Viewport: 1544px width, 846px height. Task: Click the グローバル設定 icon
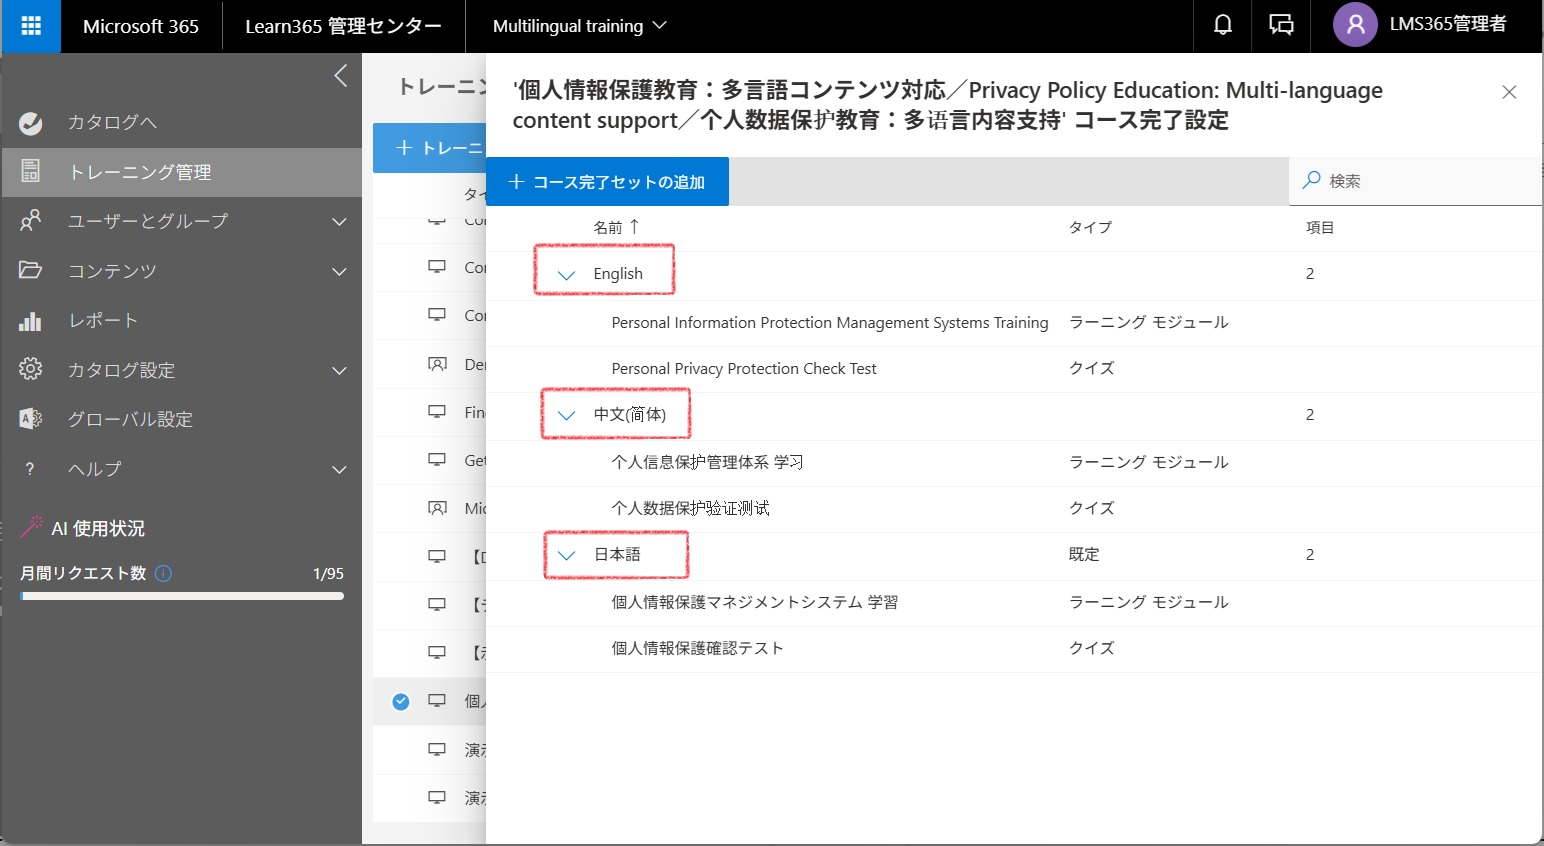coord(31,419)
